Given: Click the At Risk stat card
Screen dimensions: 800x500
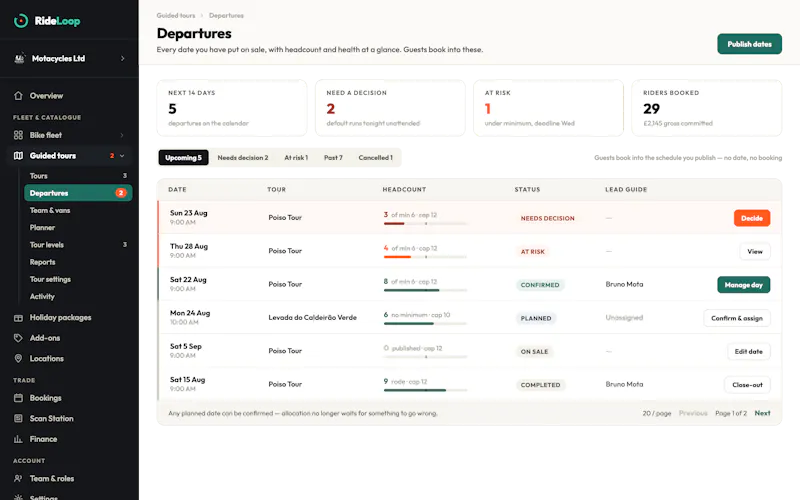Looking at the screenshot, I should (548, 108).
